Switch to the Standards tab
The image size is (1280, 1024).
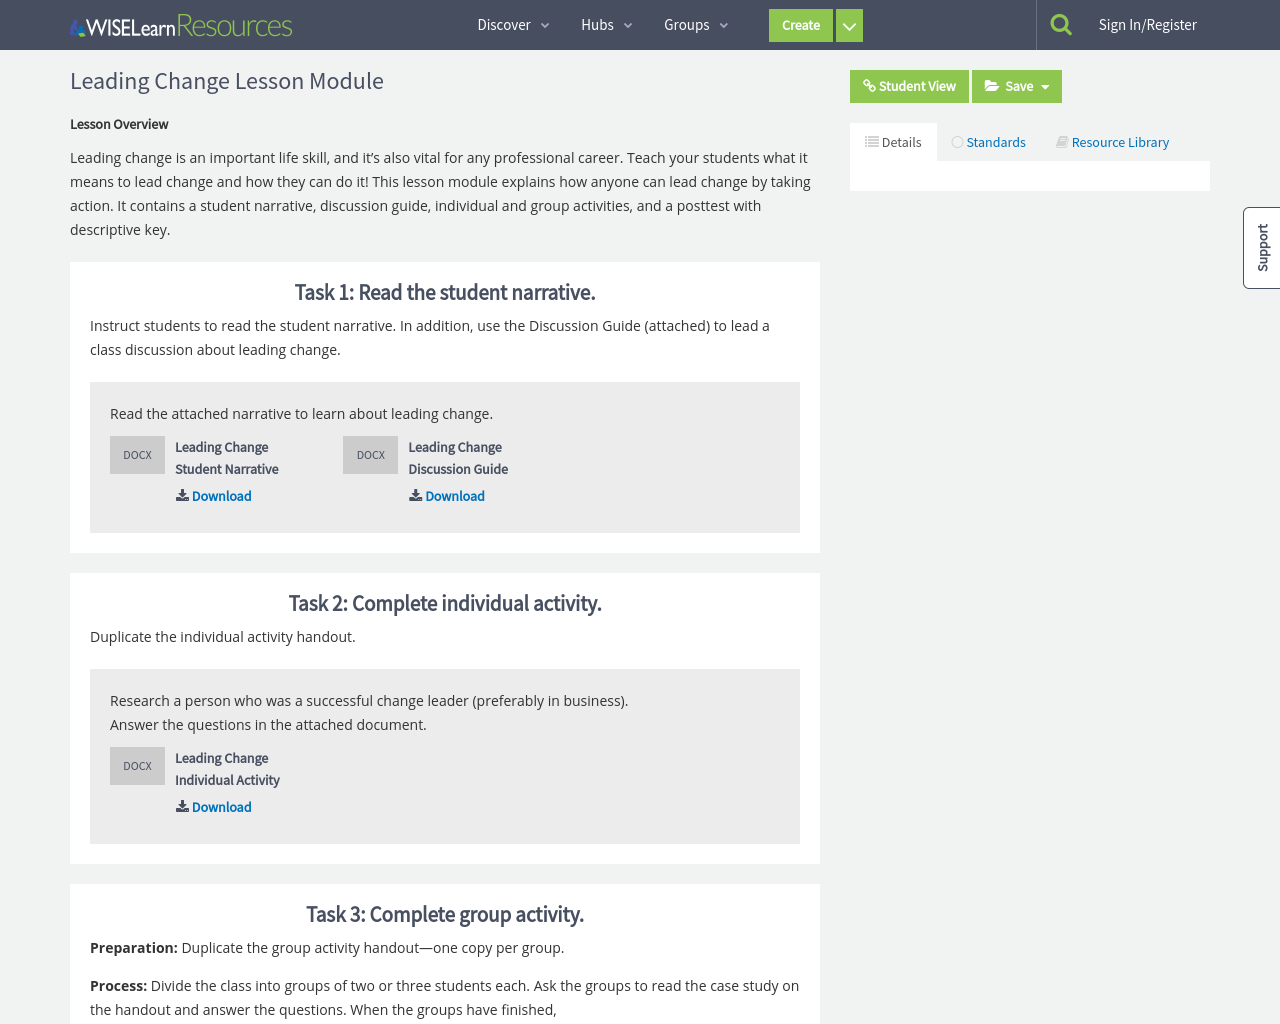pyautogui.click(x=995, y=140)
